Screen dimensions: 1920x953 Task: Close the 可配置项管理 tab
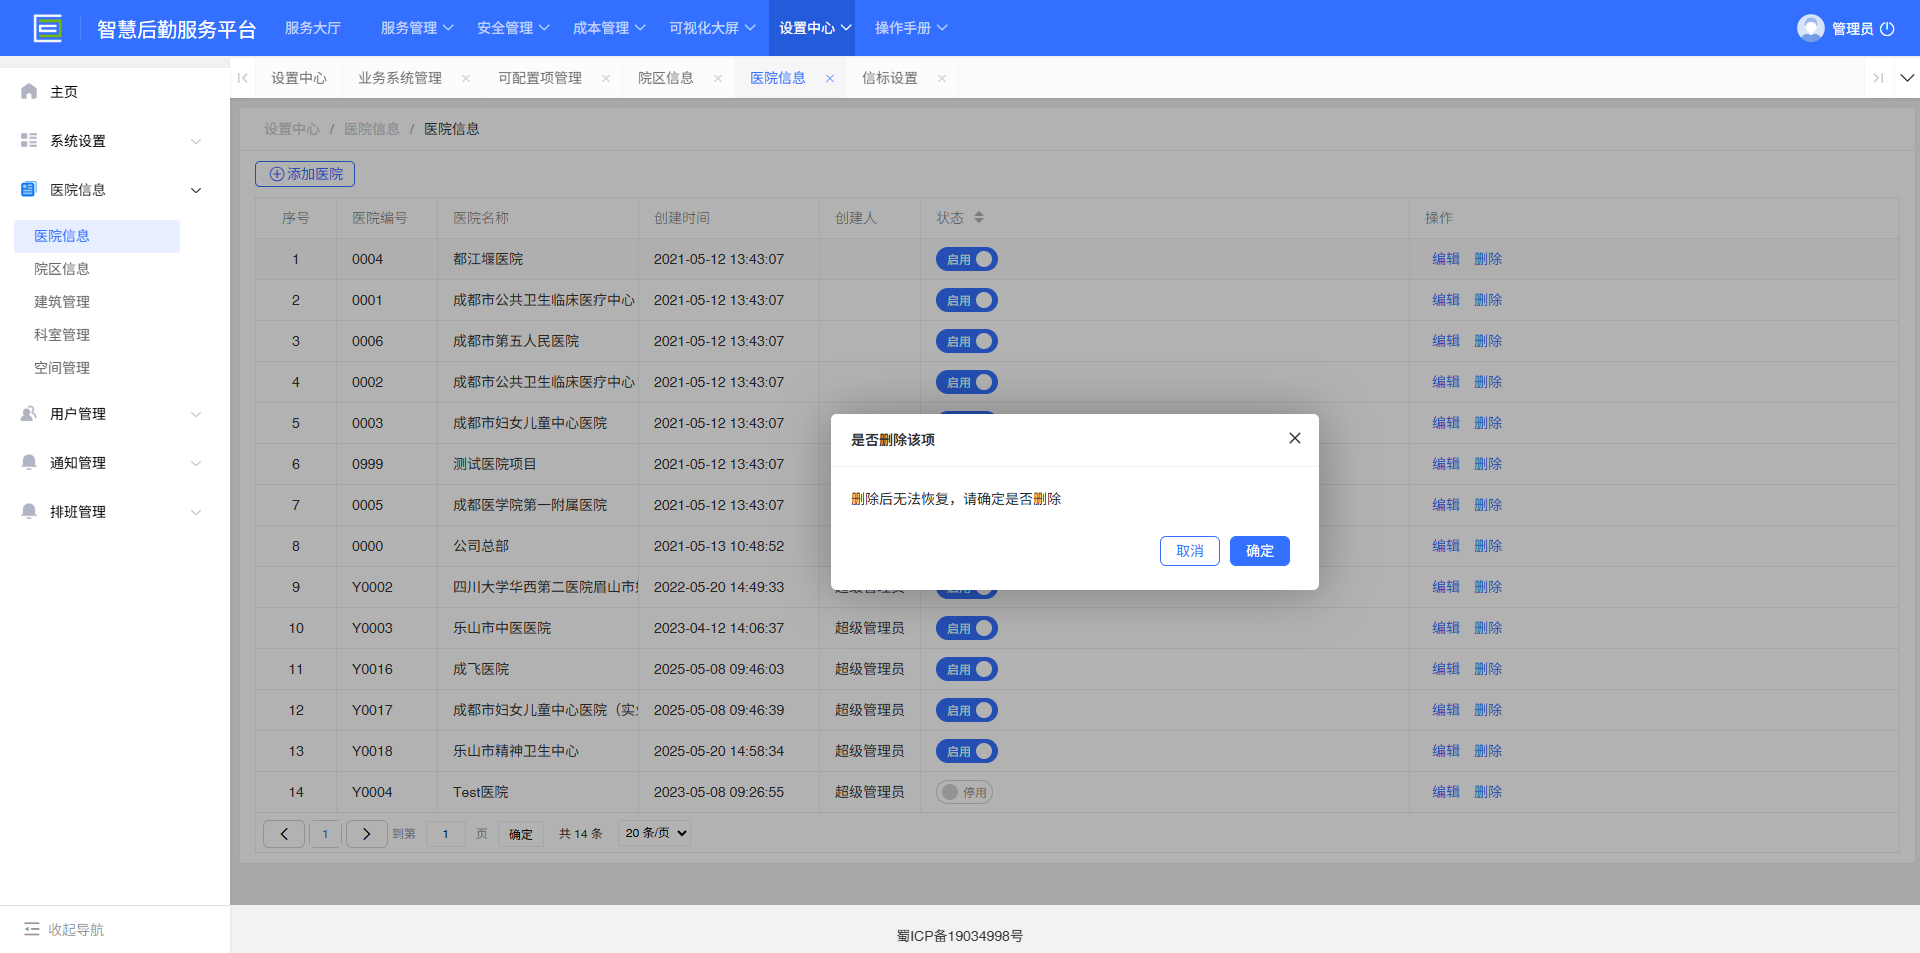(606, 78)
